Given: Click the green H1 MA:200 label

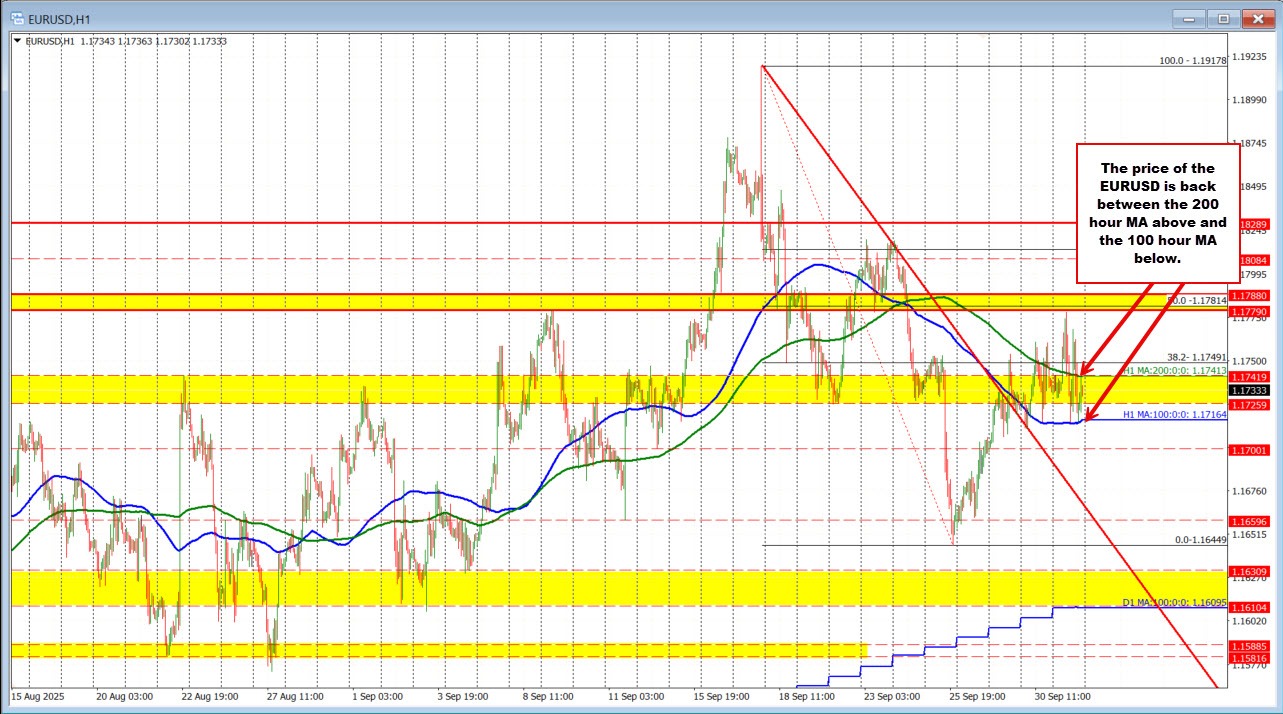Looking at the screenshot, I should tap(1173, 371).
